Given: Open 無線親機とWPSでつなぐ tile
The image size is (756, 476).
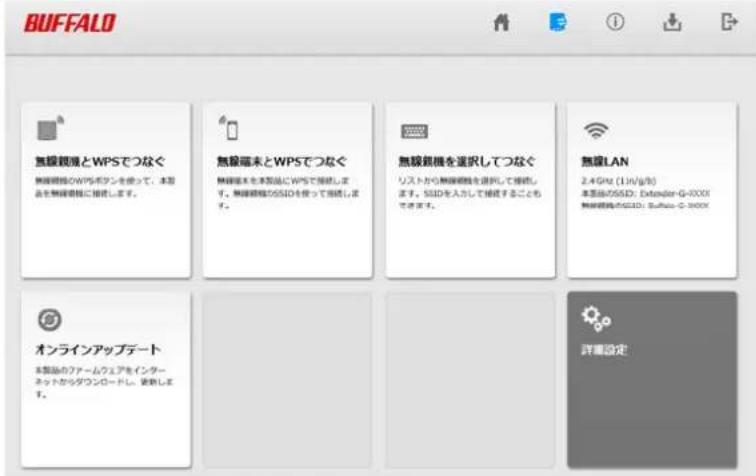Looking at the screenshot, I should [106, 190].
